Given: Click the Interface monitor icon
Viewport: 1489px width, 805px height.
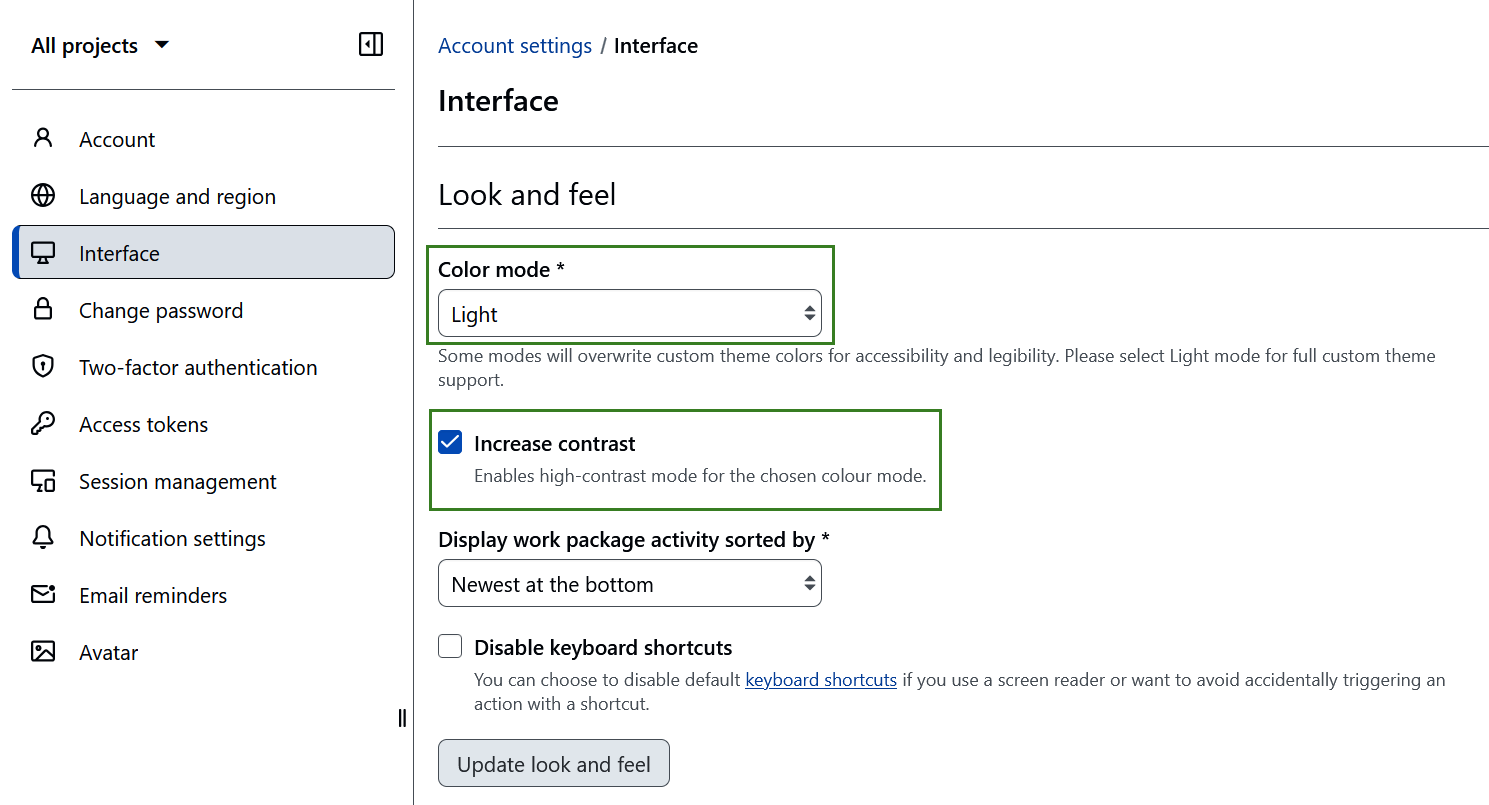Looking at the screenshot, I should (x=43, y=252).
